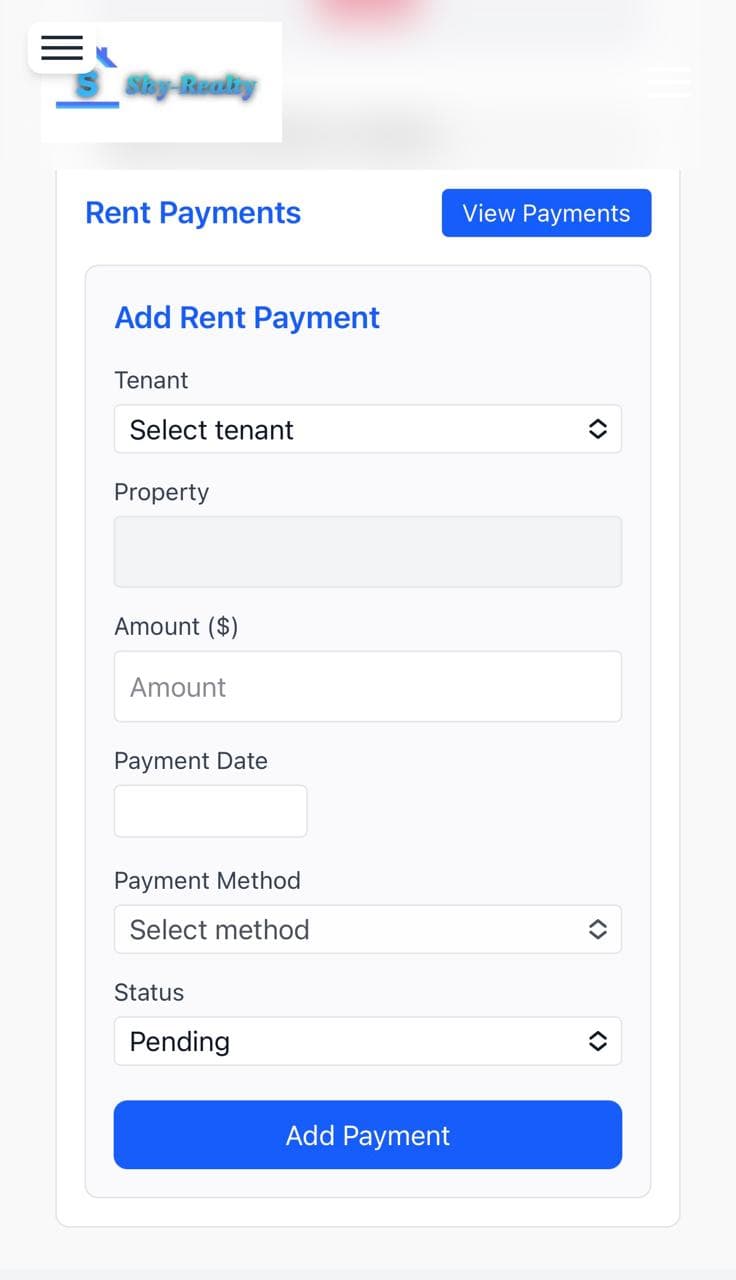Select the Add Rent Payment section title

coord(247,317)
